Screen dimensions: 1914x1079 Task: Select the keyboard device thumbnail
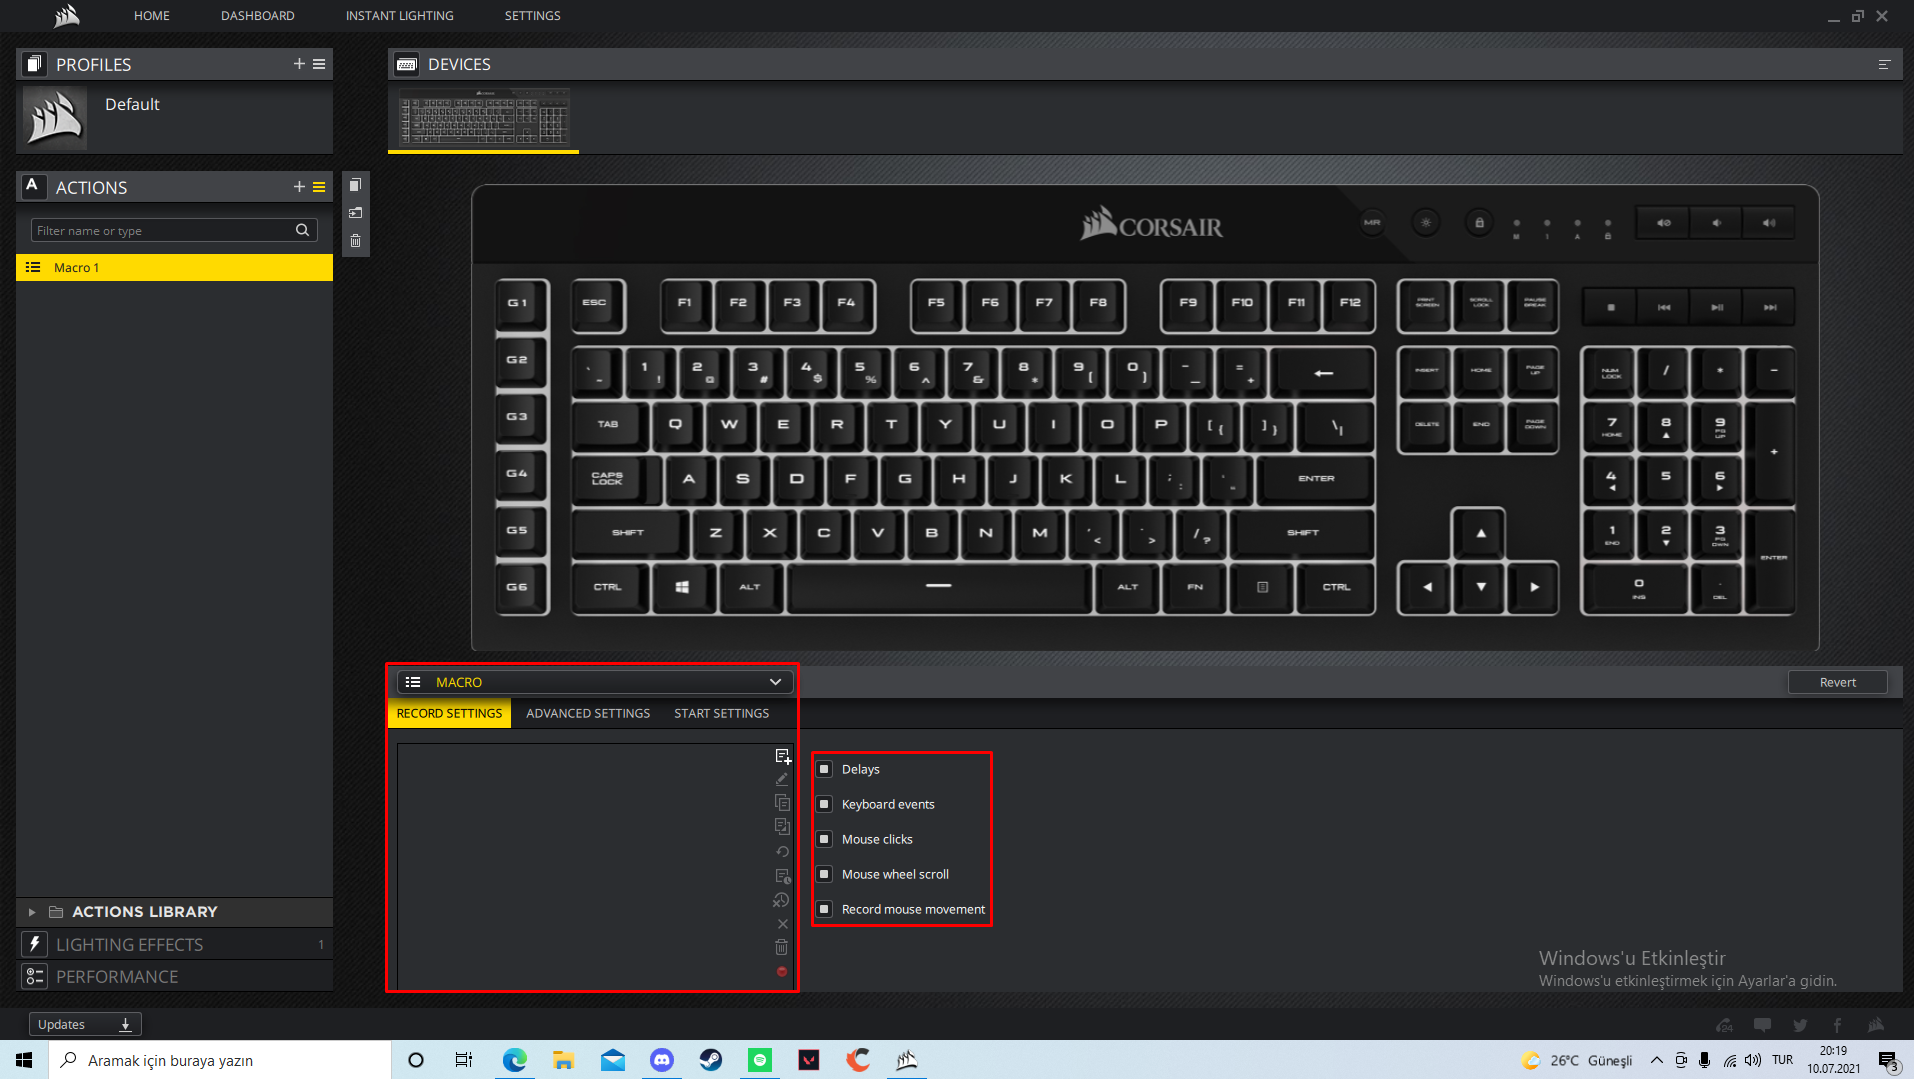(x=484, y=117)
